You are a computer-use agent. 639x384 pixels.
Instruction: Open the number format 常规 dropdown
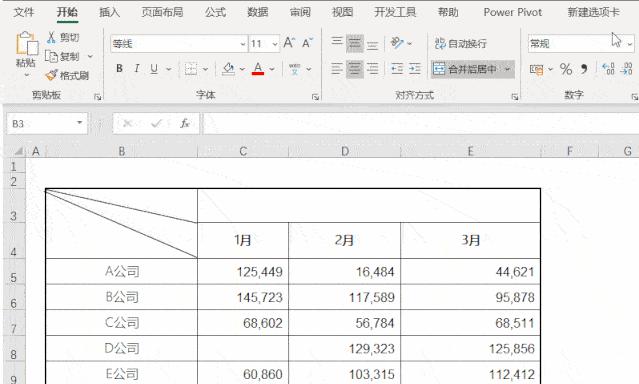[630, 44]
